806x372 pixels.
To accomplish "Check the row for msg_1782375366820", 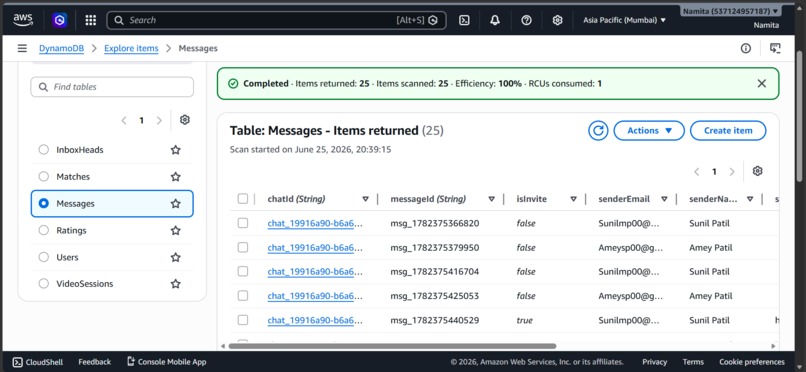I will pos(243,223).
